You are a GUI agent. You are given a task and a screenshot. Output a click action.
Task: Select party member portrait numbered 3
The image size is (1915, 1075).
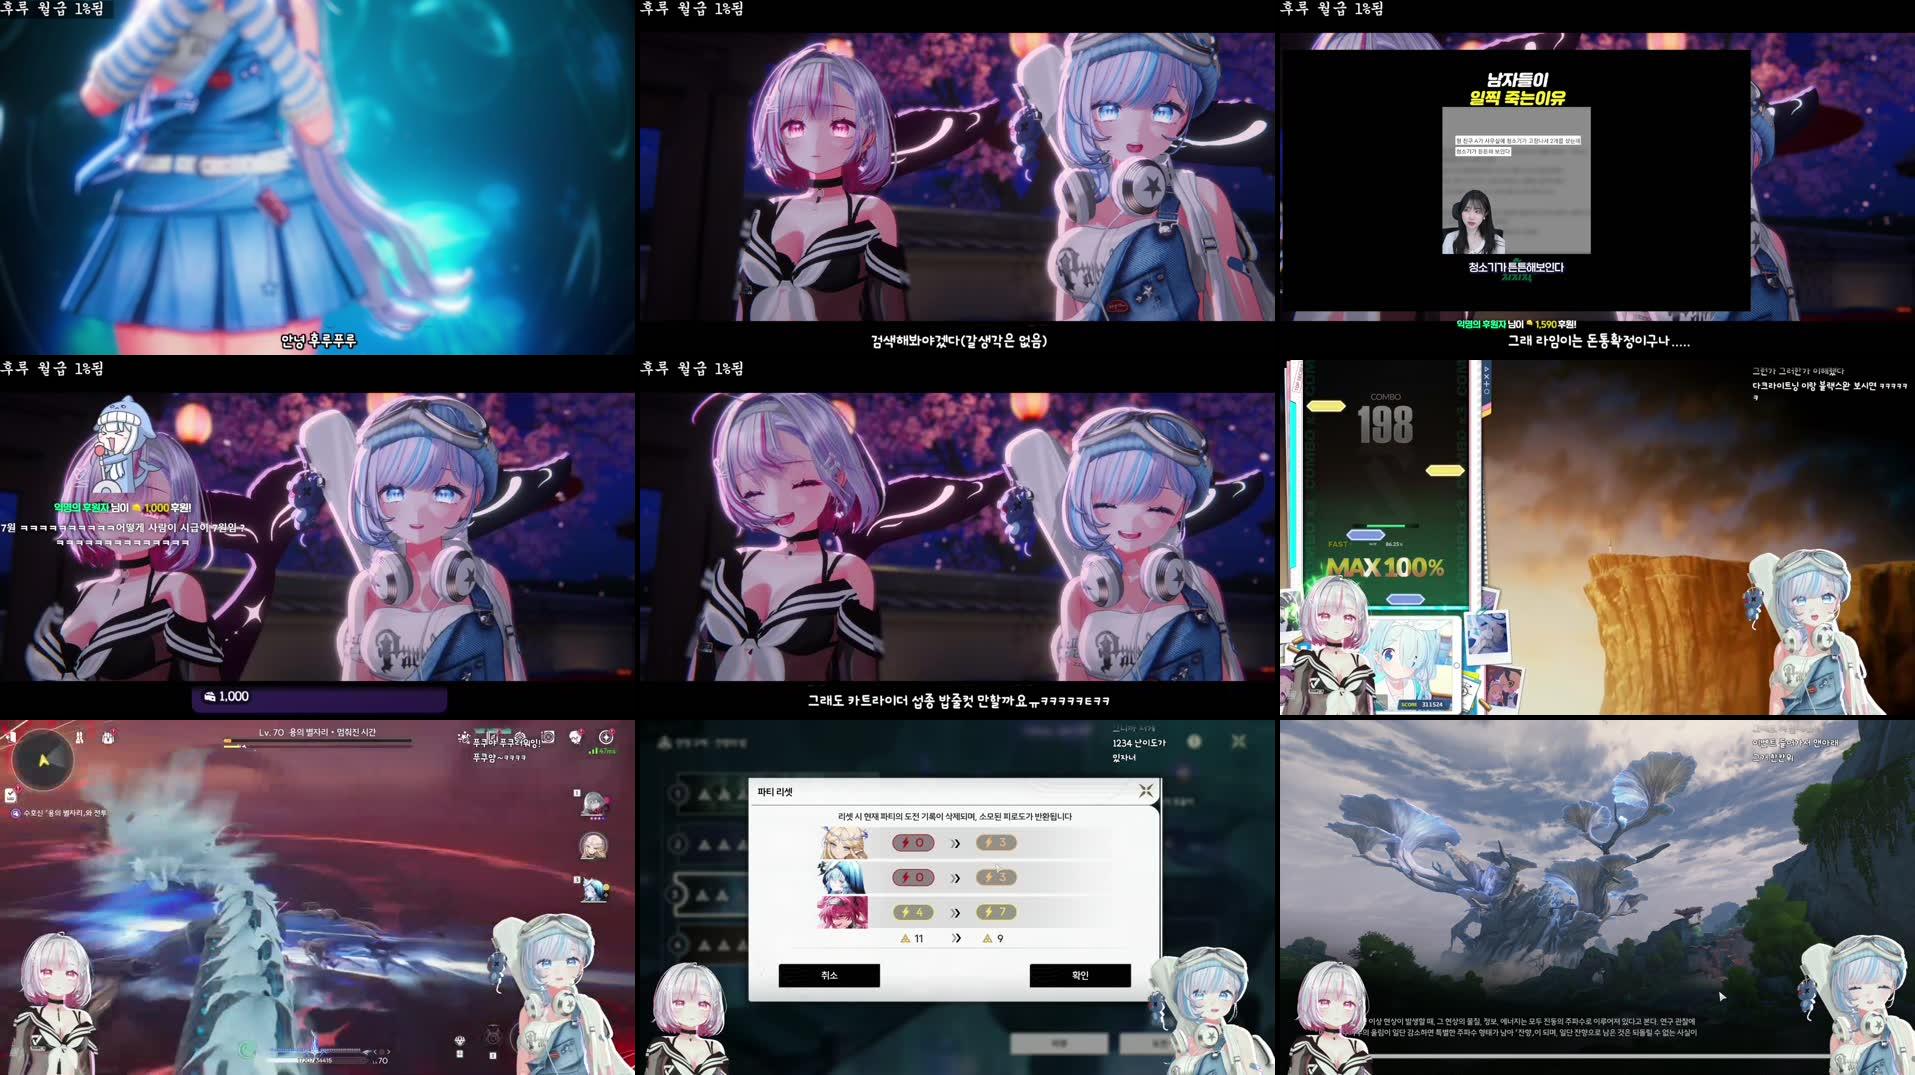click(594, 889)
